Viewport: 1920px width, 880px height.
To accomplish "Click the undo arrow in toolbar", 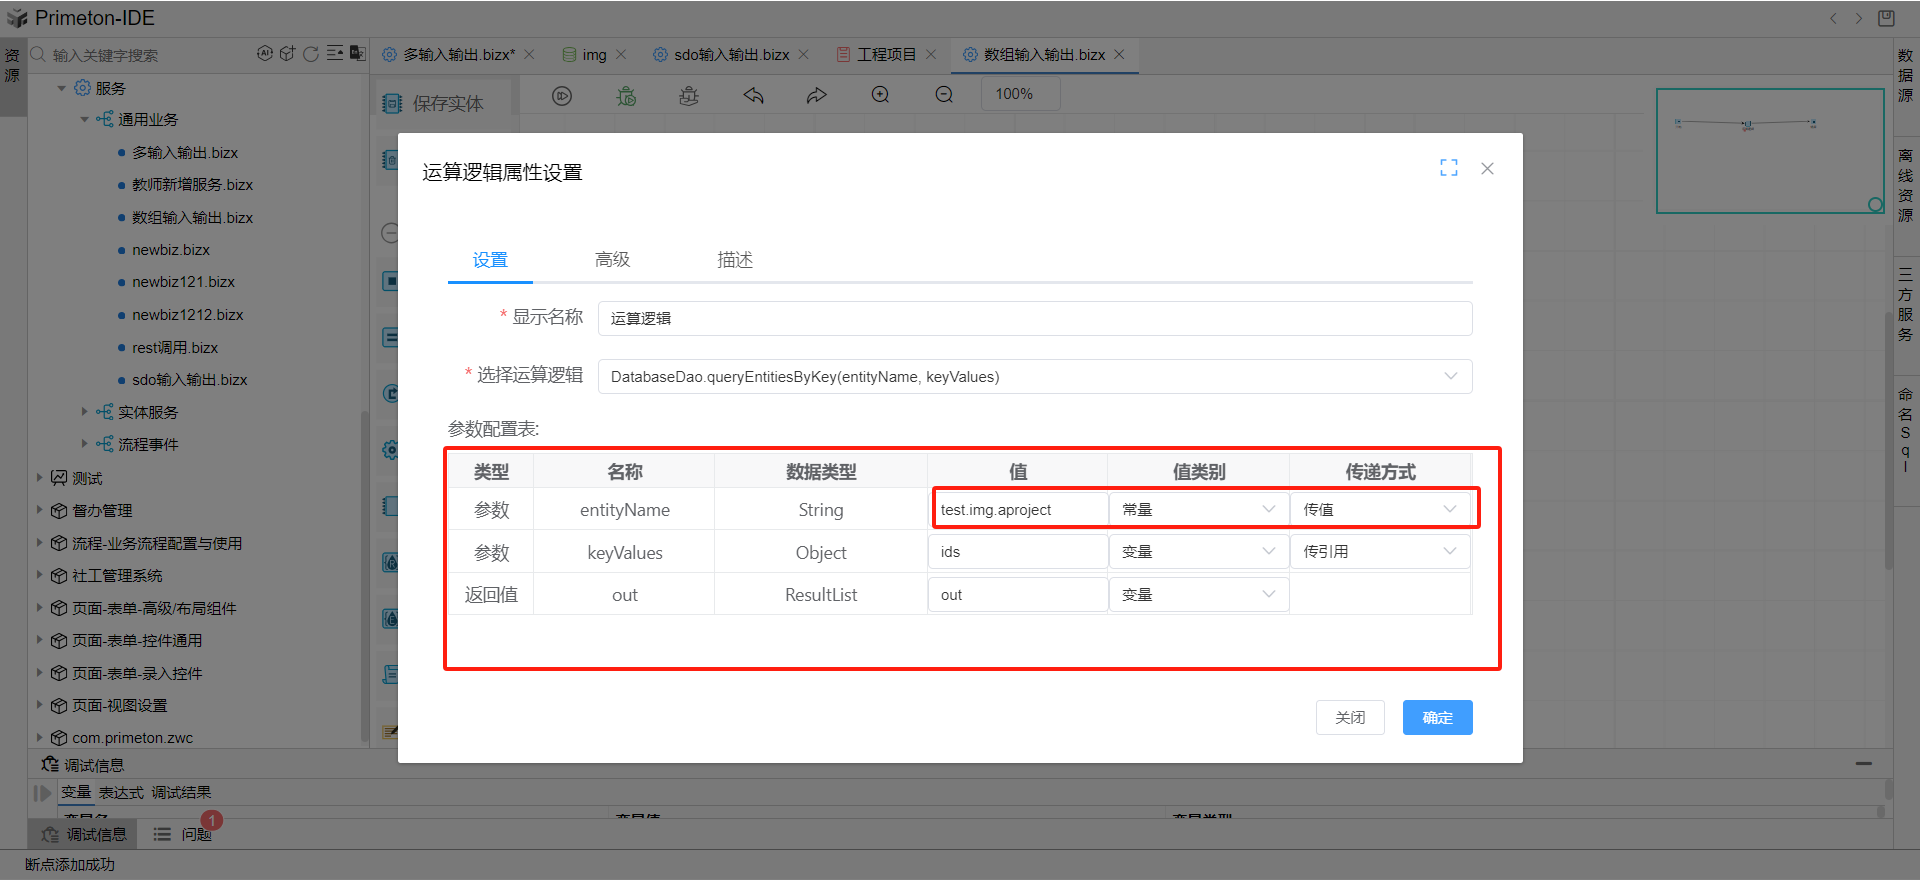I will click(753, 95).
